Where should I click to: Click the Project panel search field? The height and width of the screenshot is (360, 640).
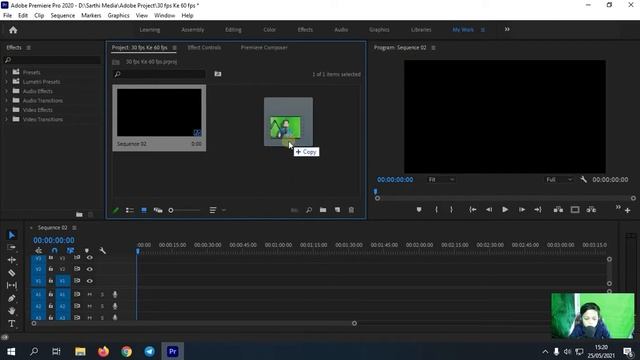point(159,74)
